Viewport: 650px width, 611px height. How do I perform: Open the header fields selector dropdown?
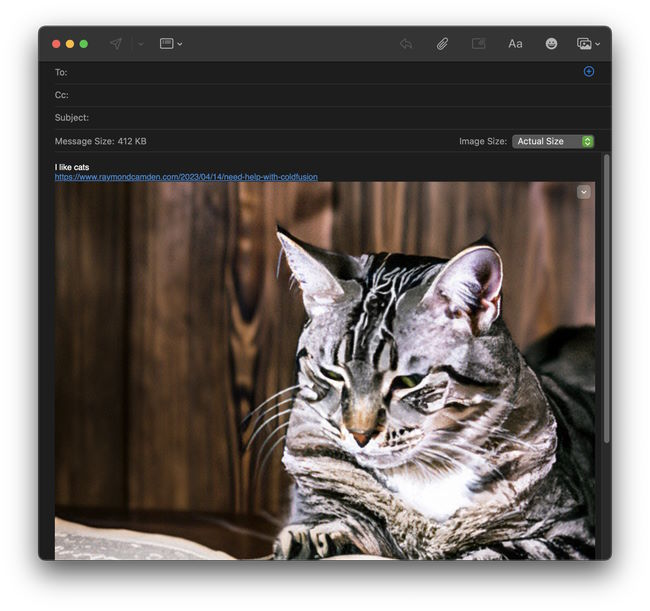click(x=171, y=44)
